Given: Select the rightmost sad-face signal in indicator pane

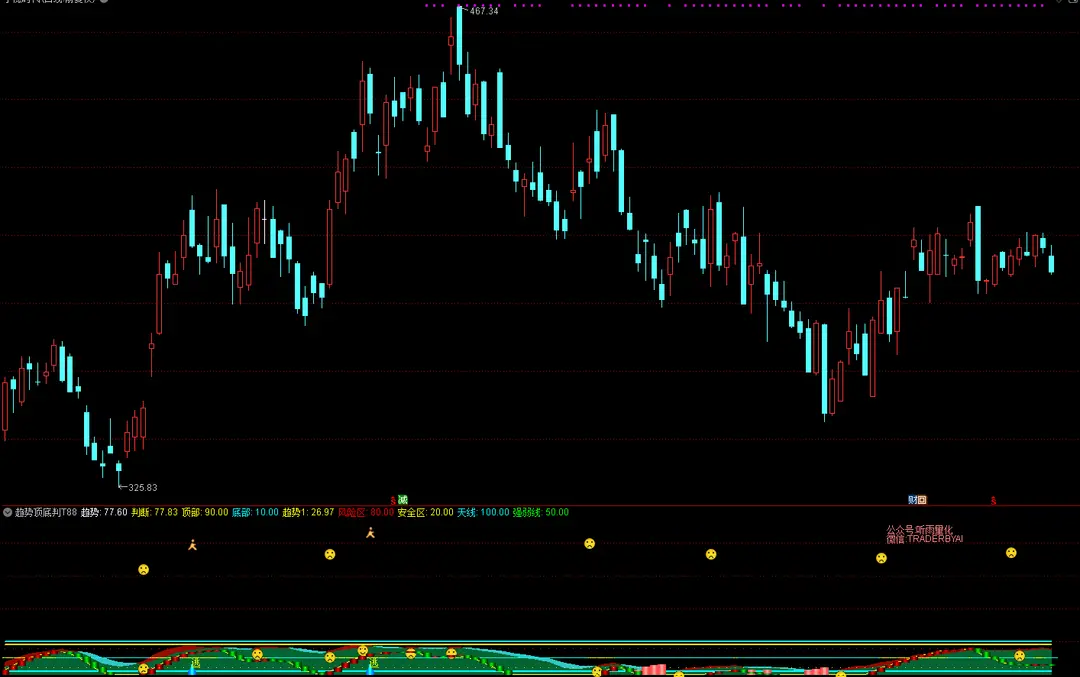Looking at the screenshot, I should 1011,552.
